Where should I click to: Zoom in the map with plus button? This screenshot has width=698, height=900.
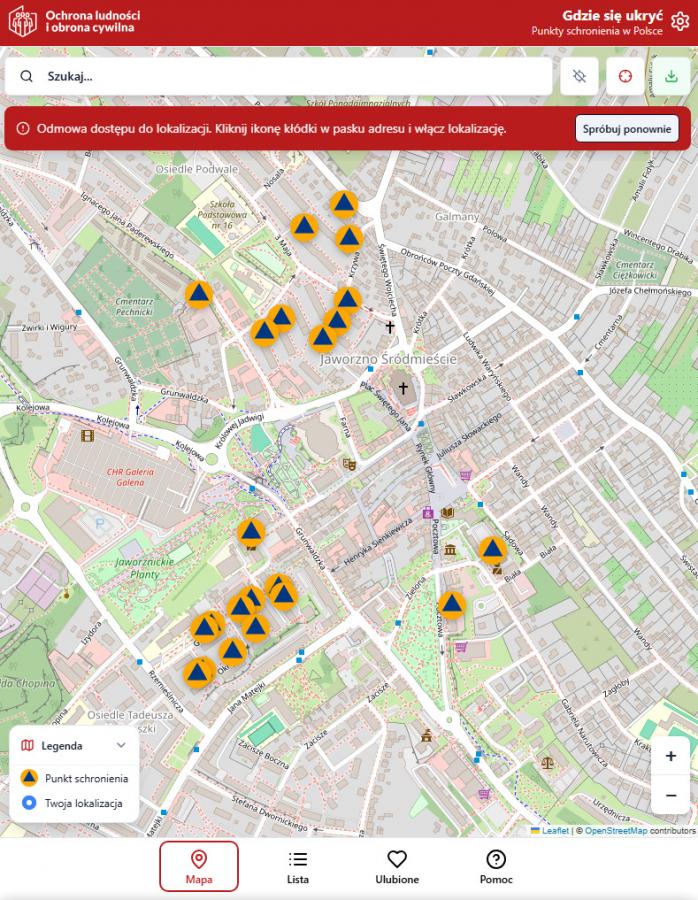670,756
